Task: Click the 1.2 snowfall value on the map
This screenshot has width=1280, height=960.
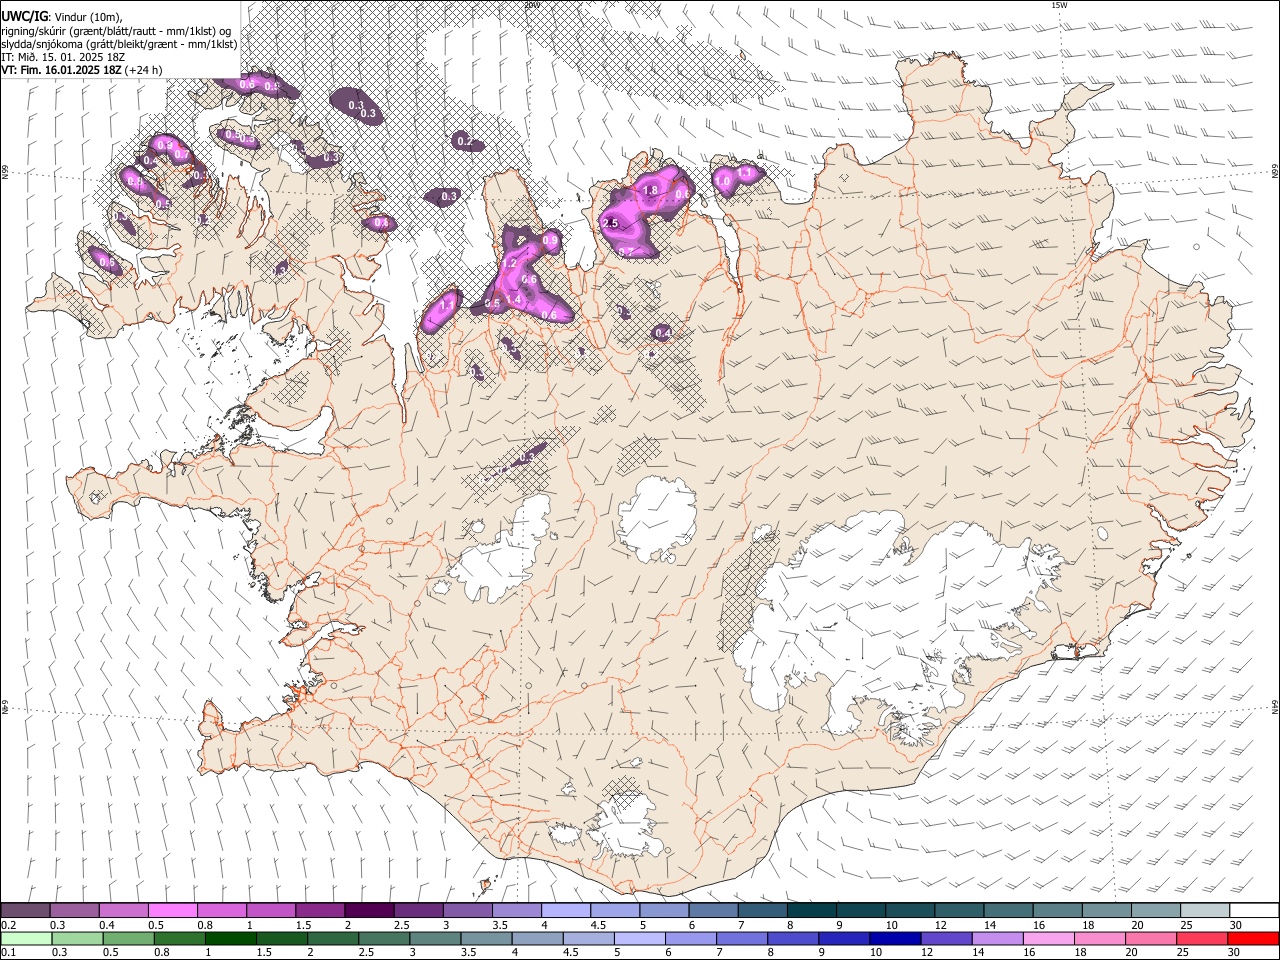Action: coord(509,264)
